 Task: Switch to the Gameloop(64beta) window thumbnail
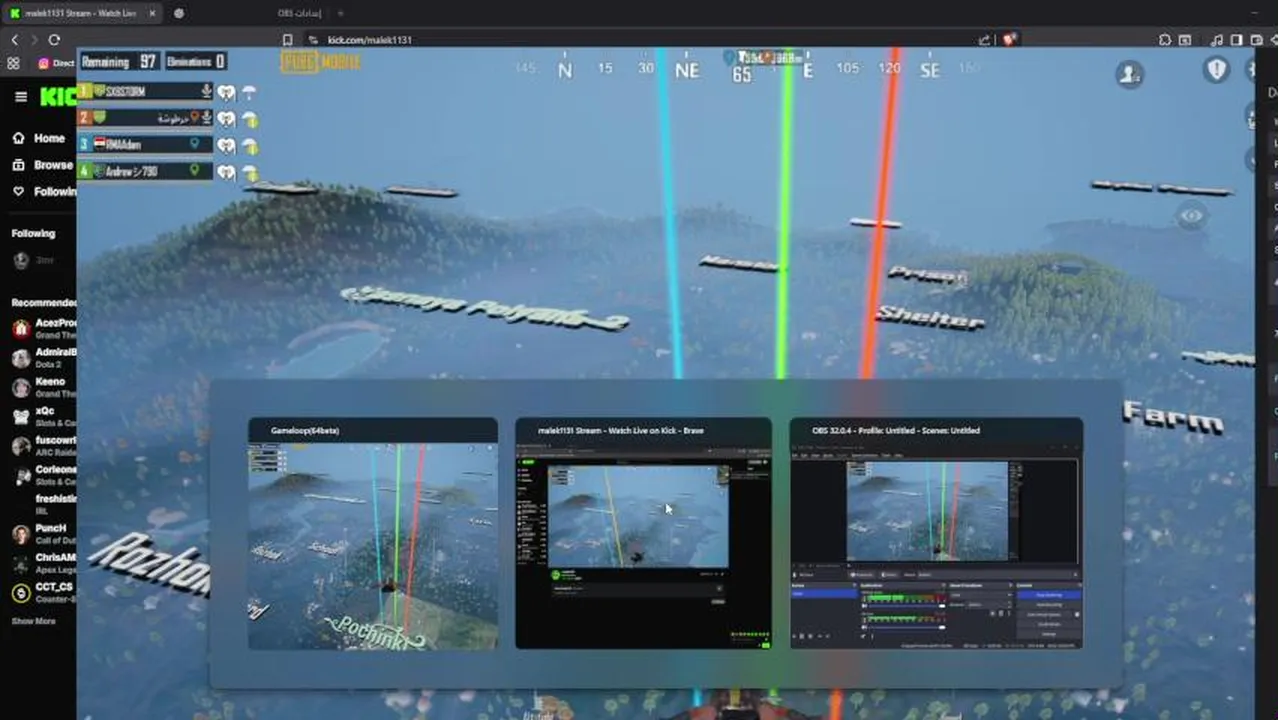point(373,534)
